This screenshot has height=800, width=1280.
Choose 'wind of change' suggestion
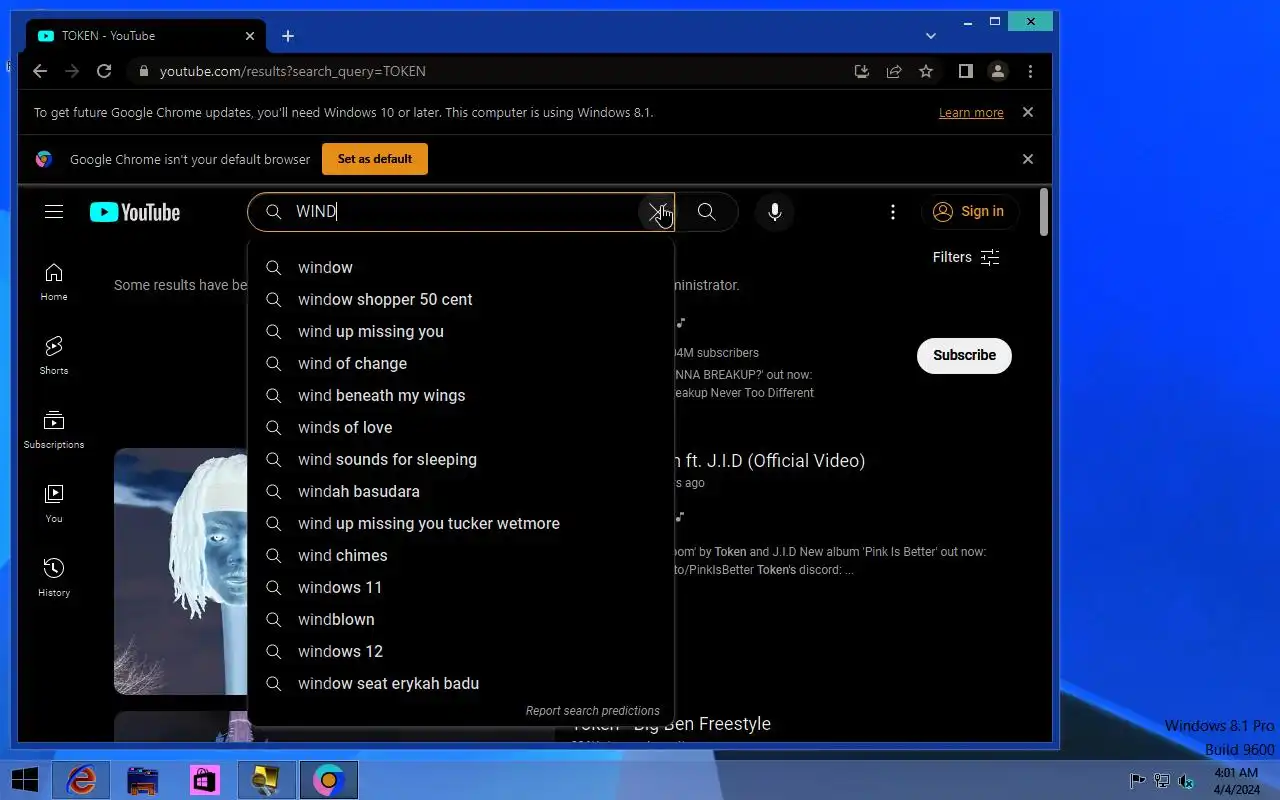tap(461, 363)
